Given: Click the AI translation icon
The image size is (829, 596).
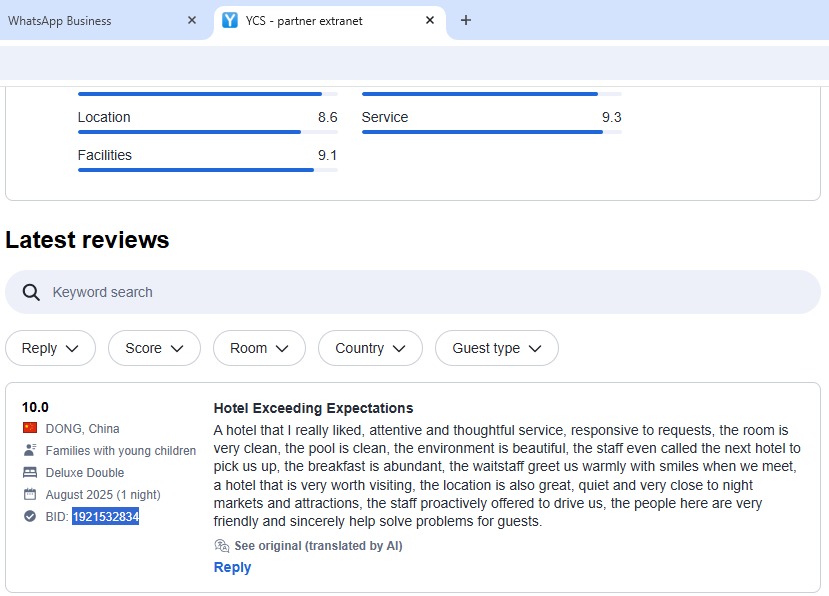Looking at the screenshot, I should (222, 546).
